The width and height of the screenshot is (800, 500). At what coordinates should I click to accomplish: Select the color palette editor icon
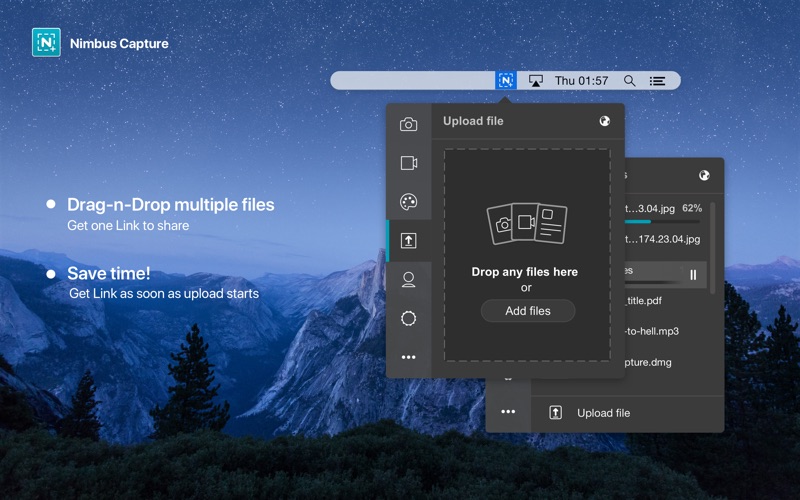[408, 202]
